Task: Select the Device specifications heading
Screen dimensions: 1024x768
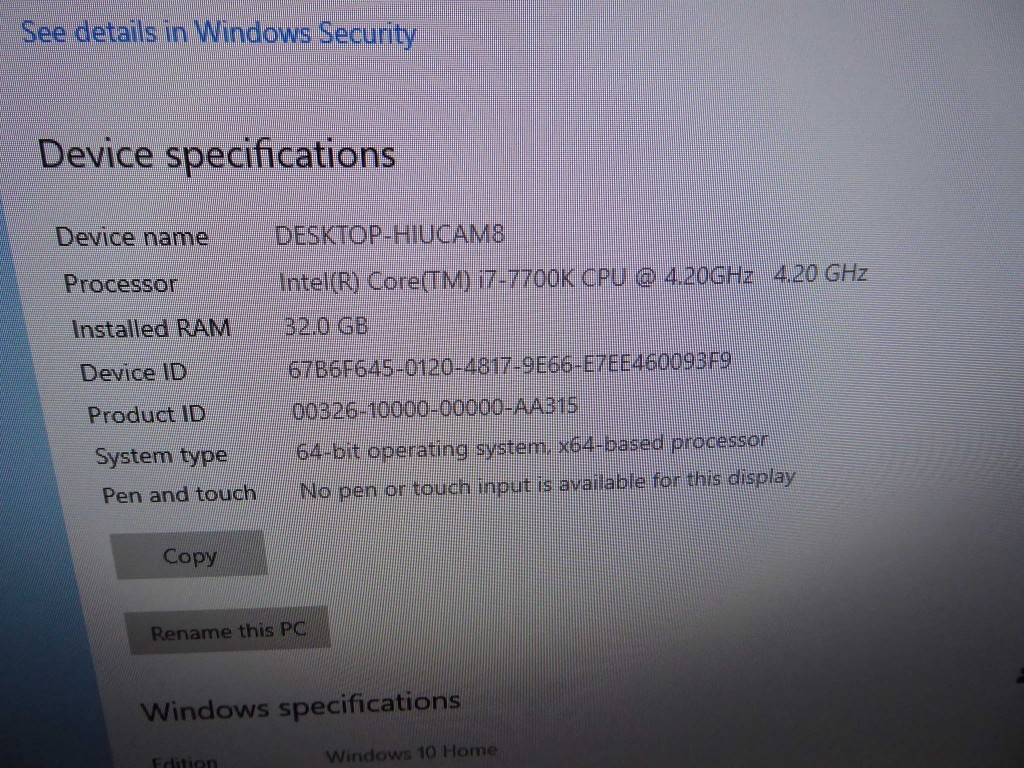Action: pos(217,155)
